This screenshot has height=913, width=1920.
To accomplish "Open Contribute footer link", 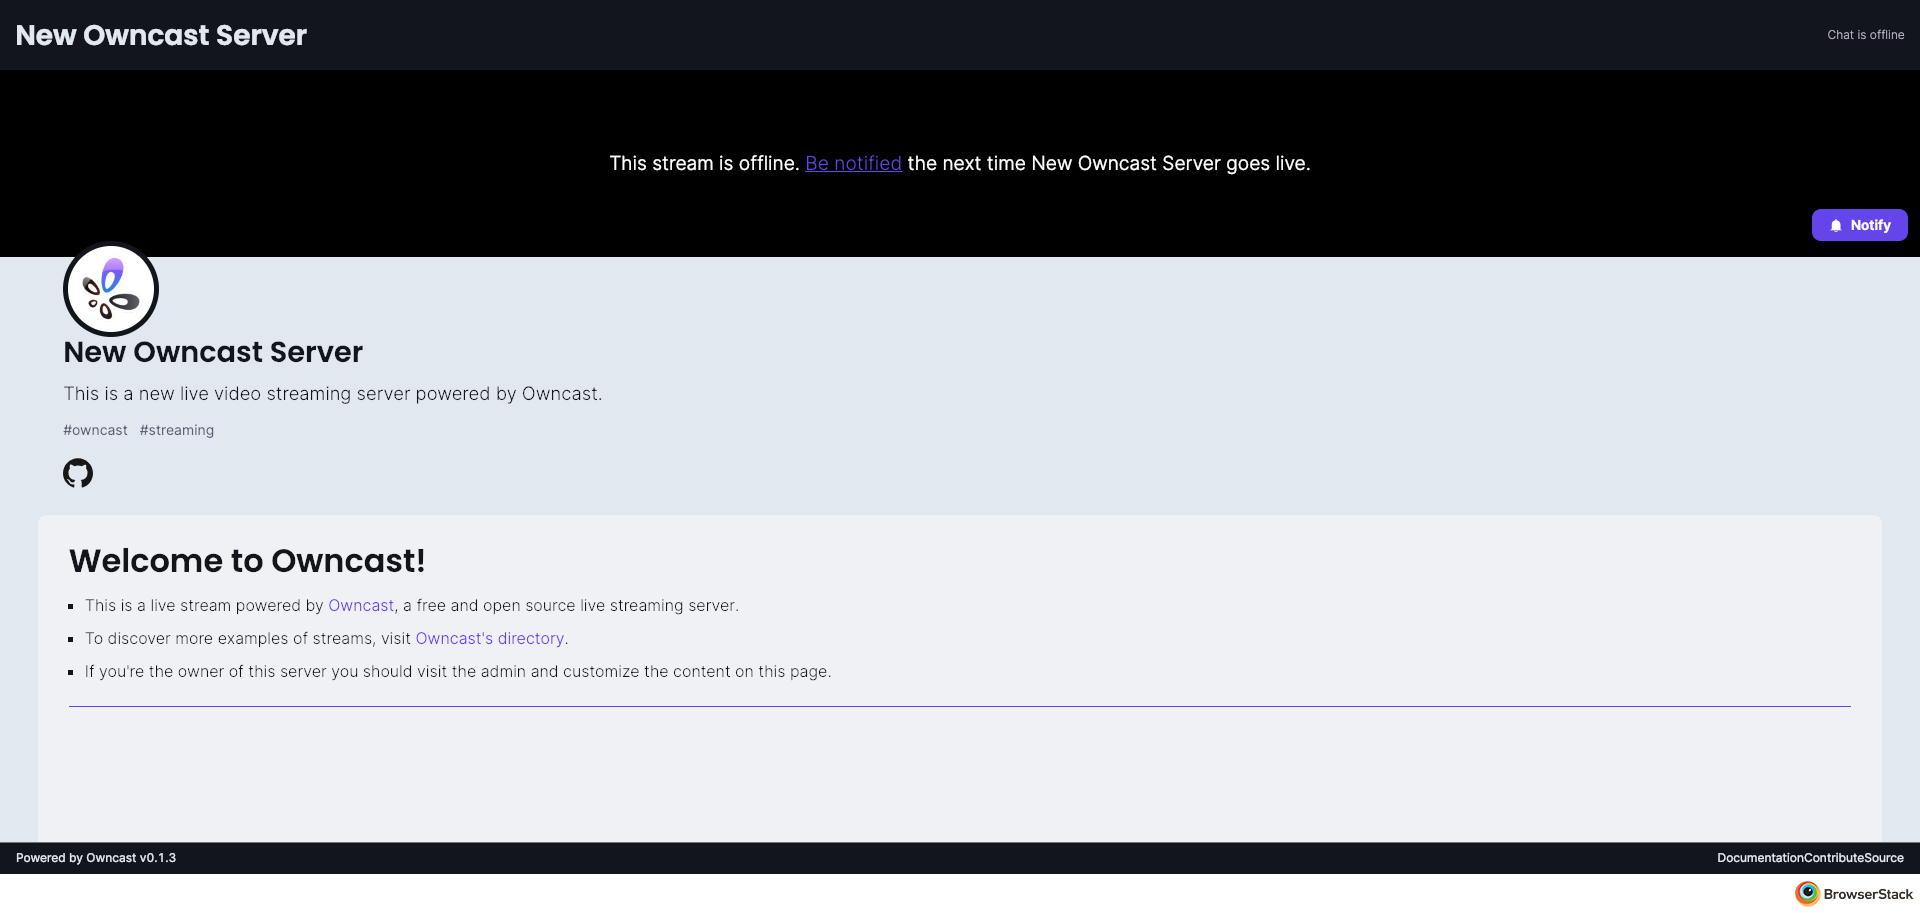I will tap(1834, 858).
